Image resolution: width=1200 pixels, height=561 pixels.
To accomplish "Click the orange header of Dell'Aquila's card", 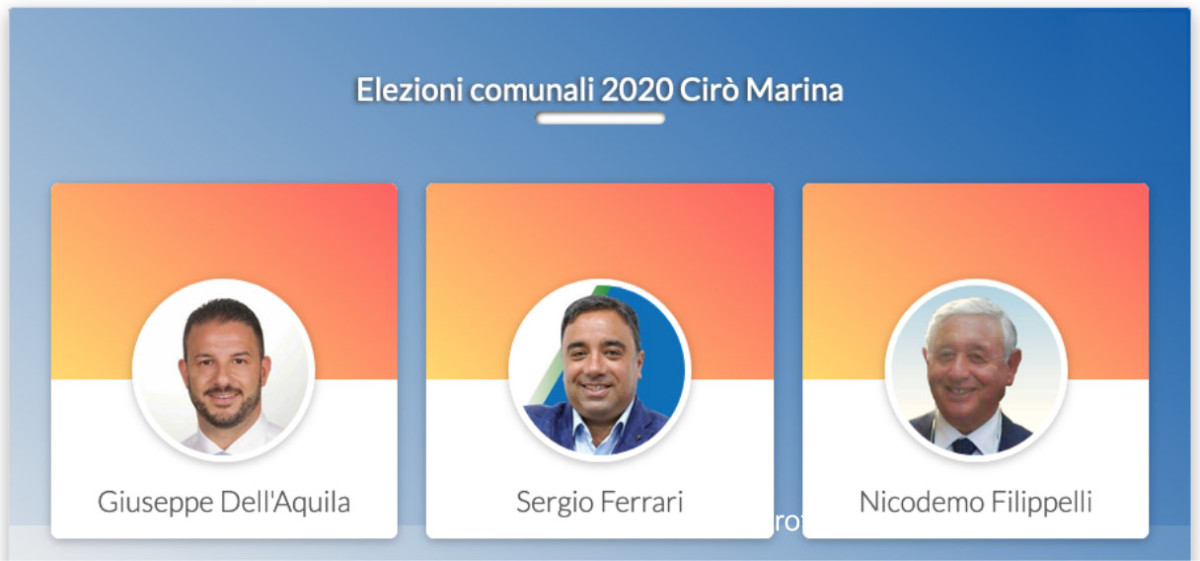I will [x=224, y=230].
